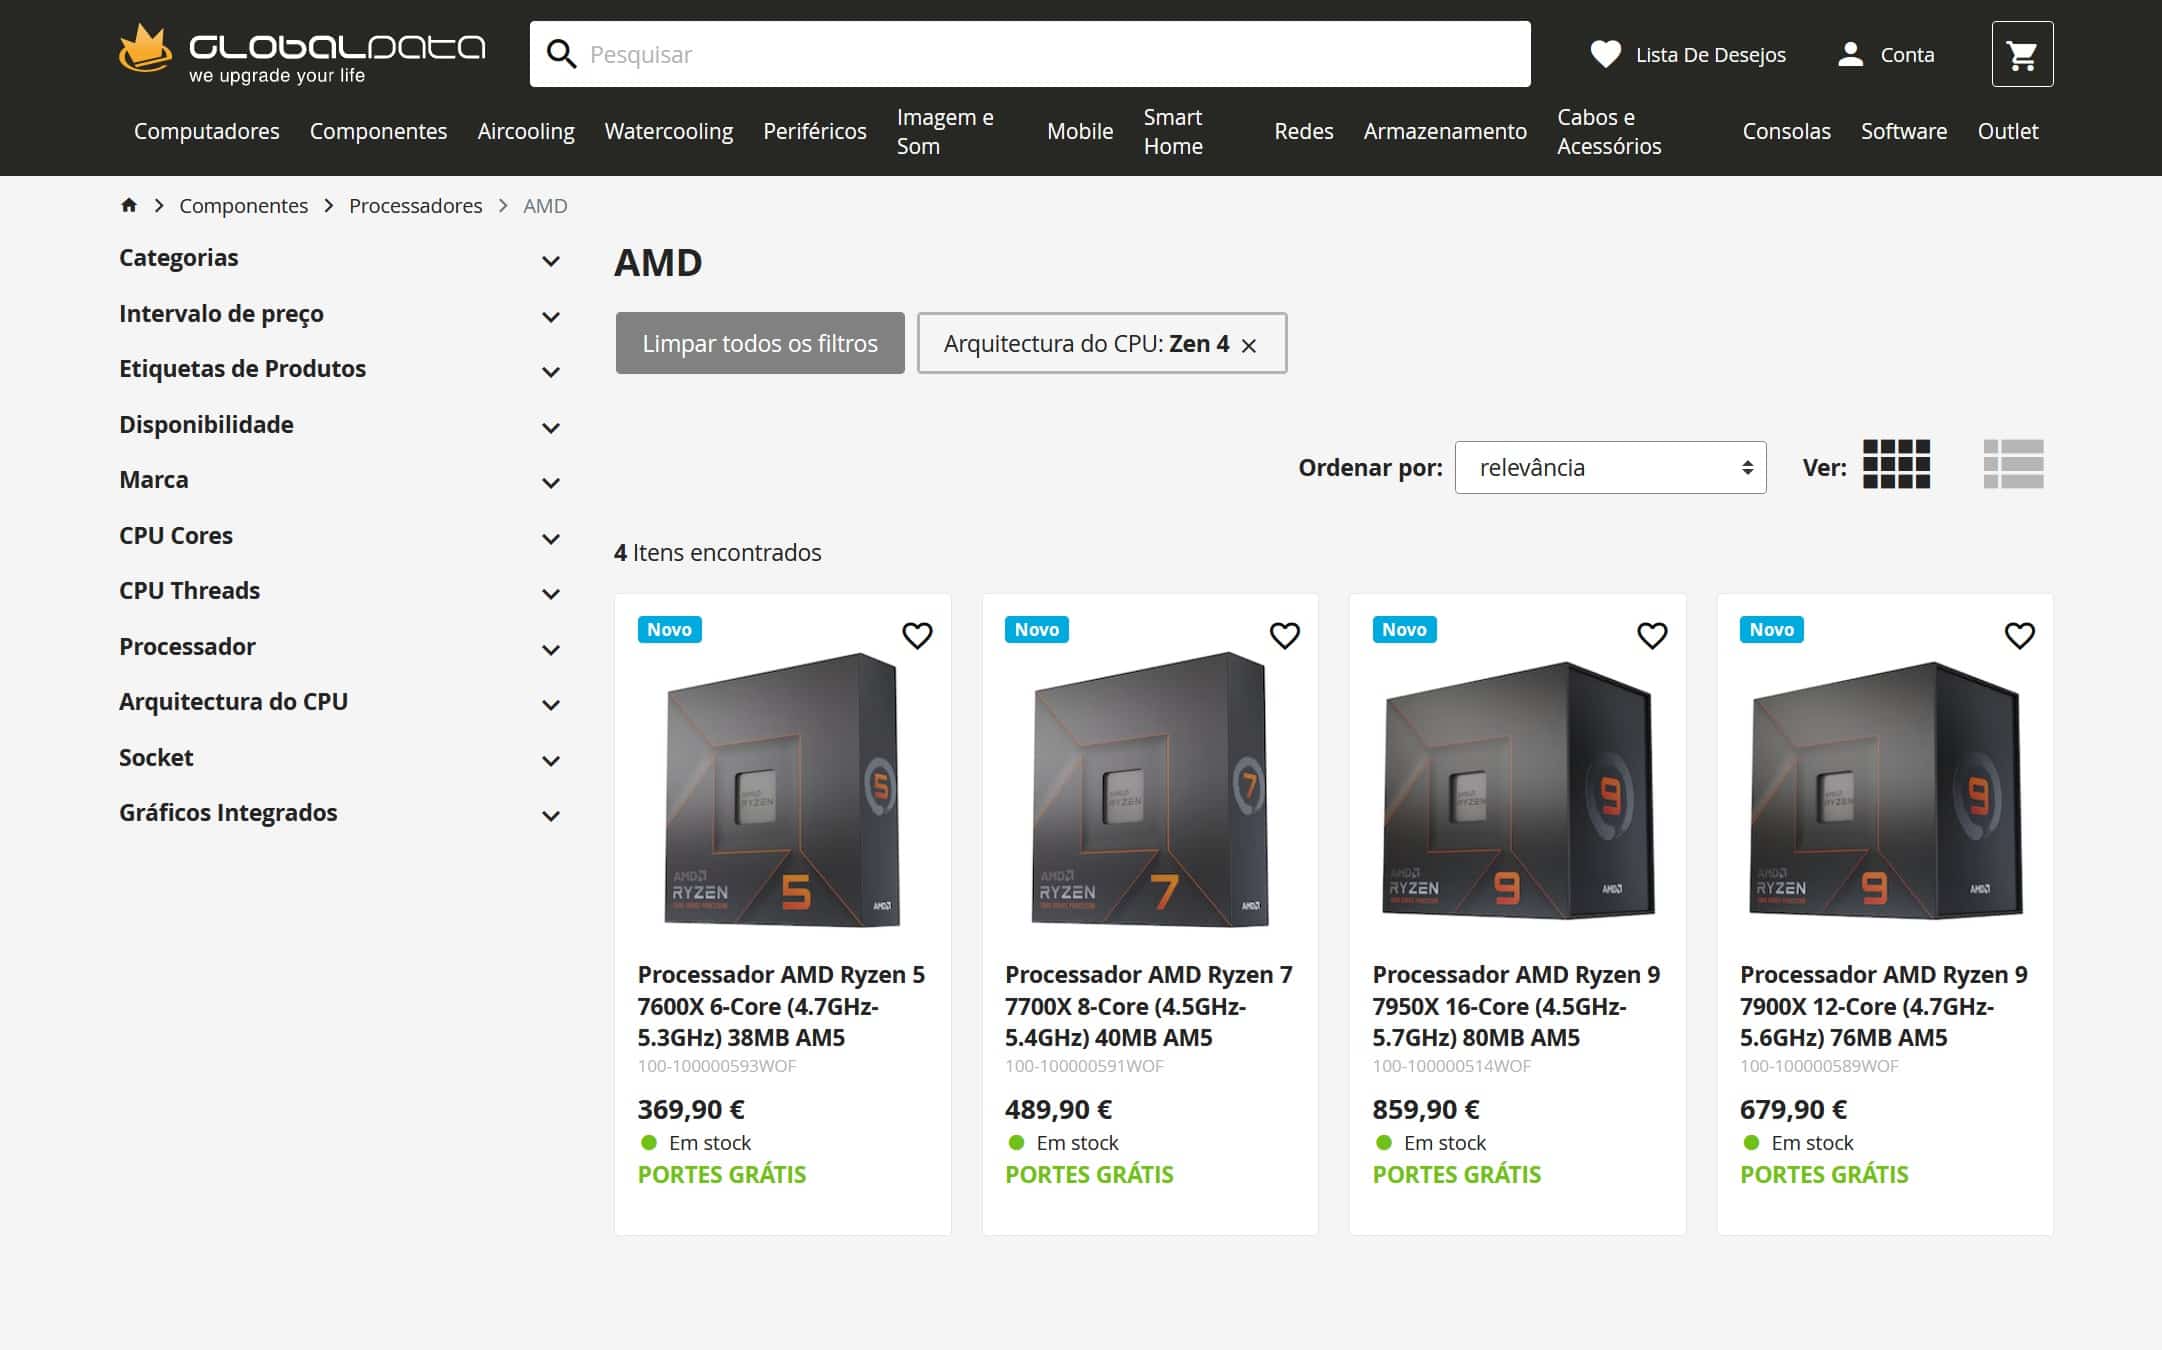
Task: Add Ryzen 7 7700X to wishlist heart
Action: (1284, 635)
